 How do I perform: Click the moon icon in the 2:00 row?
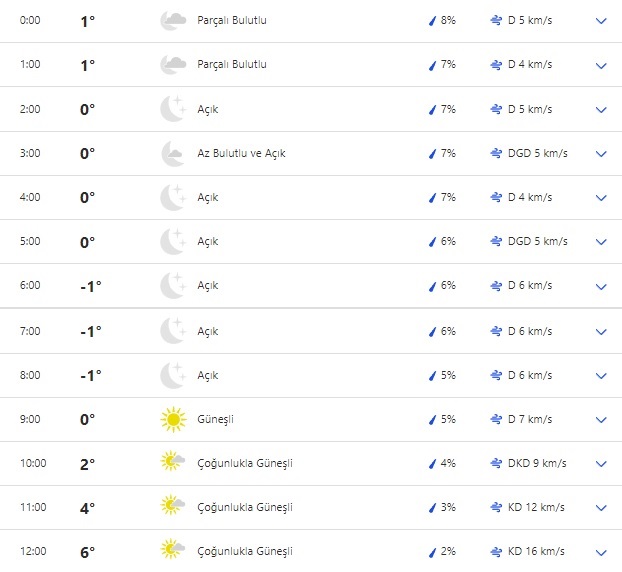click(173, 109)
